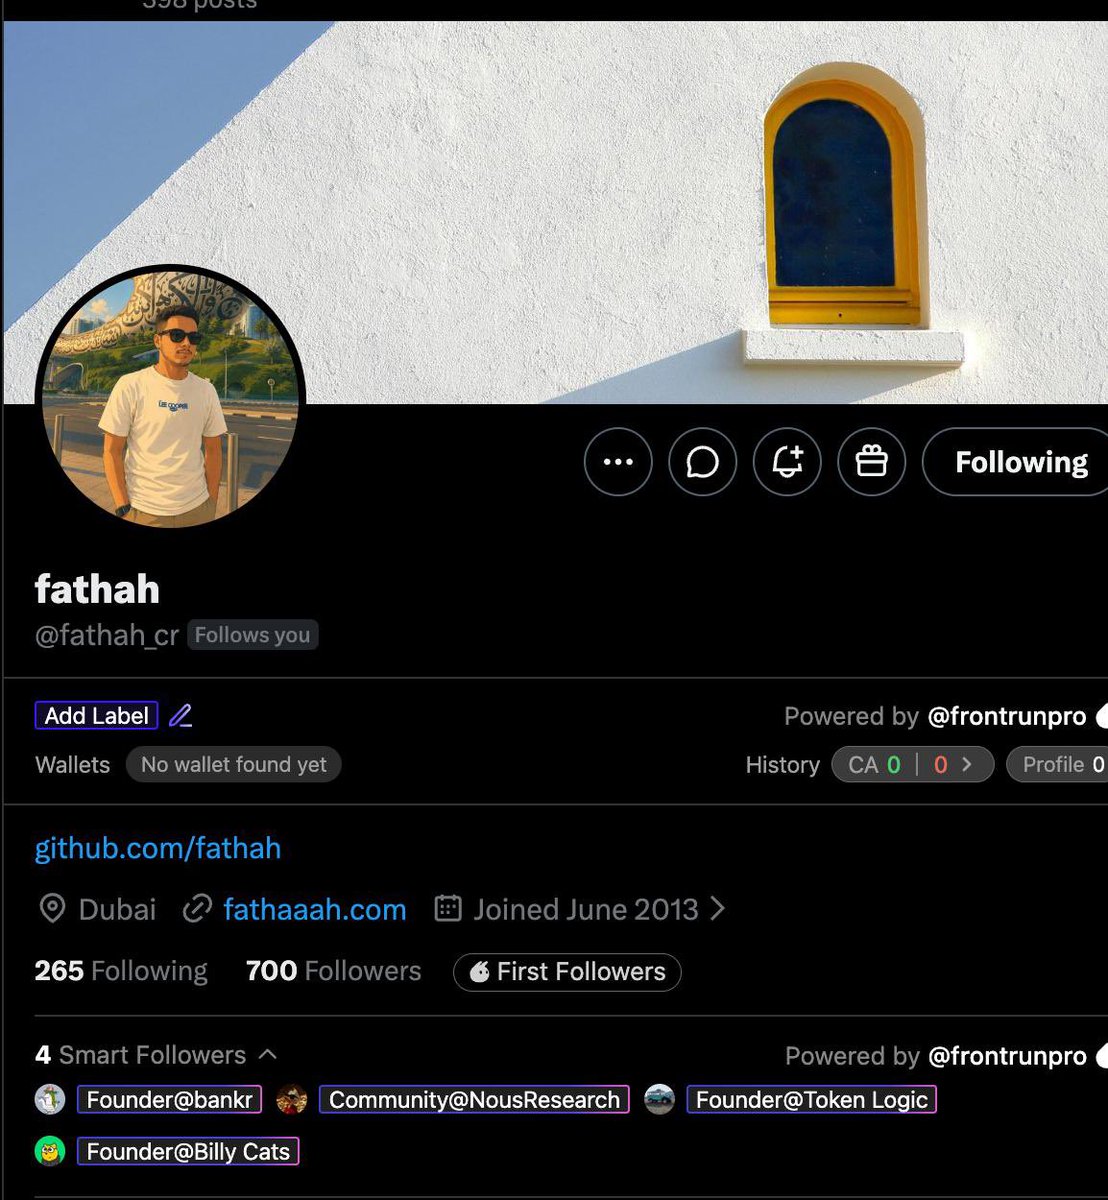Open the @frontrunpro link beside Add Label

pyautogui.click(x=1007, y=716)
